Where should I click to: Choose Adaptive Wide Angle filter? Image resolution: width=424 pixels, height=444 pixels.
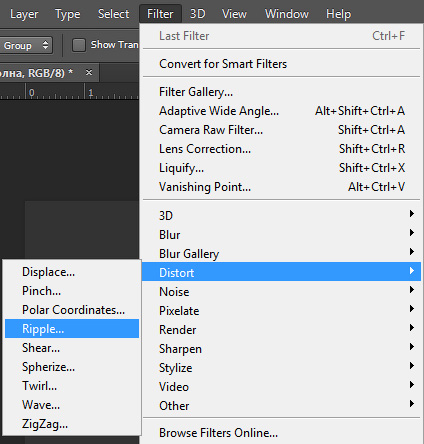pos(281,111)
